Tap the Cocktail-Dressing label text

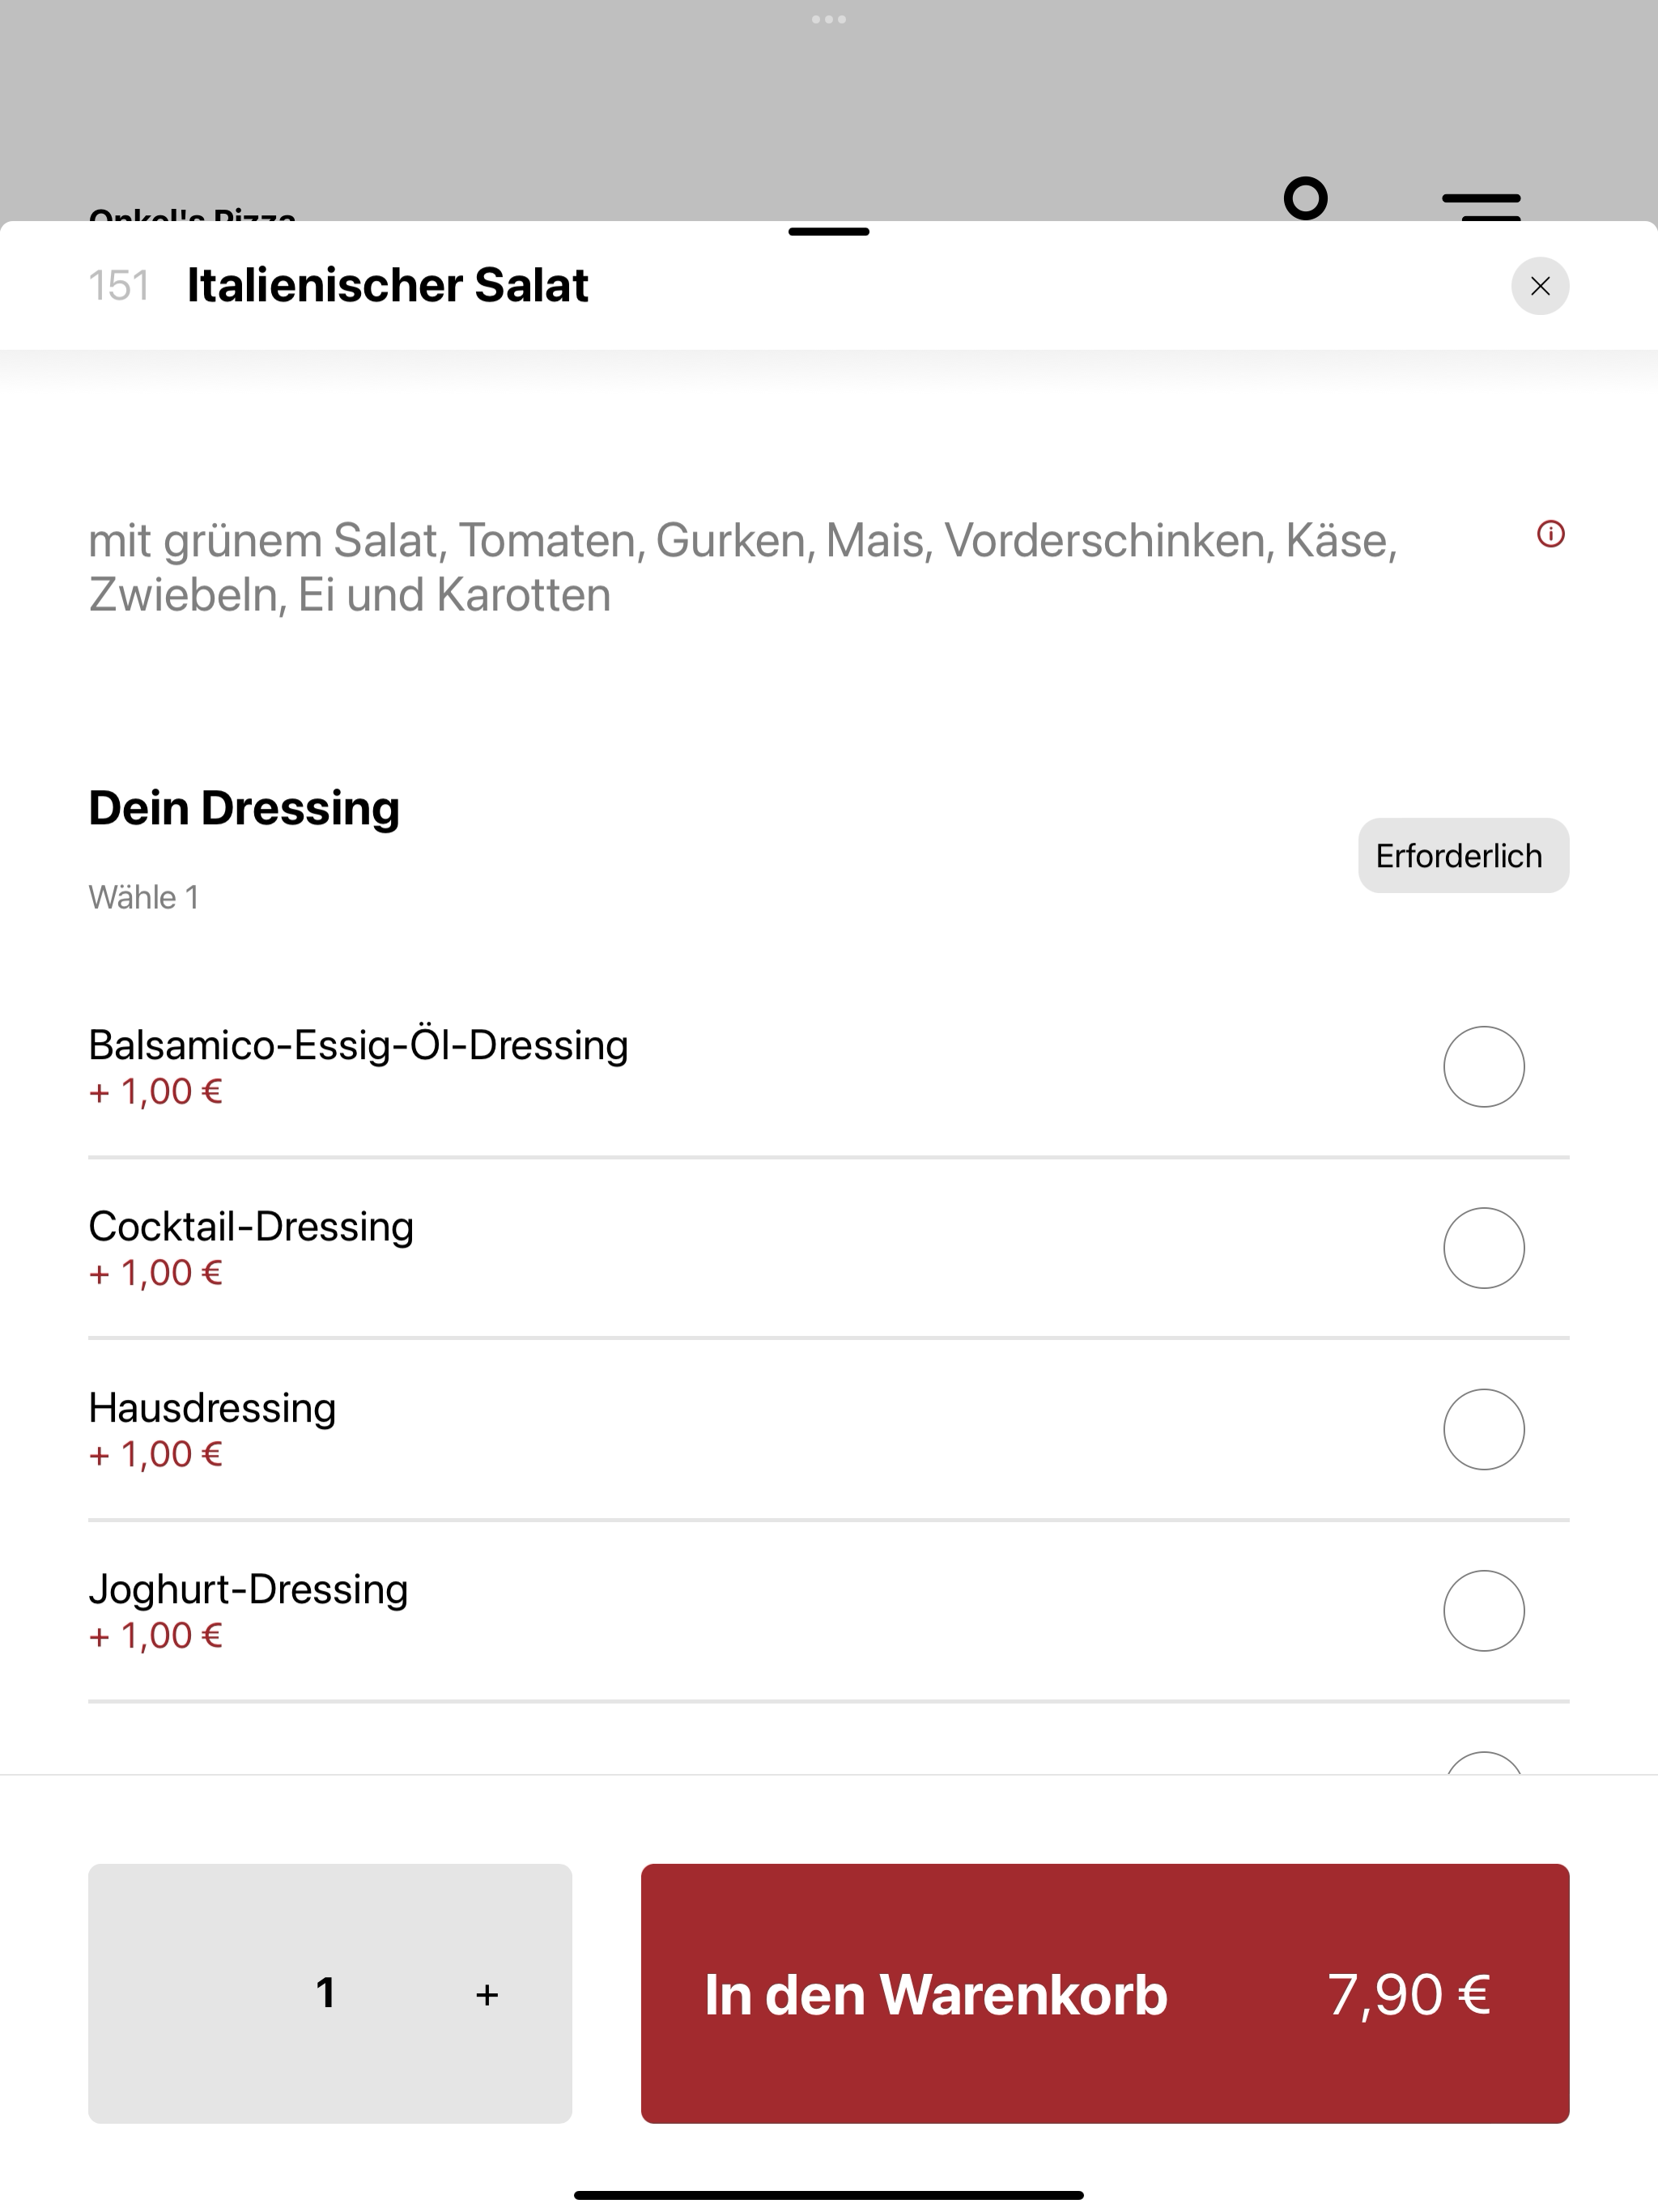click(251, 1226)
